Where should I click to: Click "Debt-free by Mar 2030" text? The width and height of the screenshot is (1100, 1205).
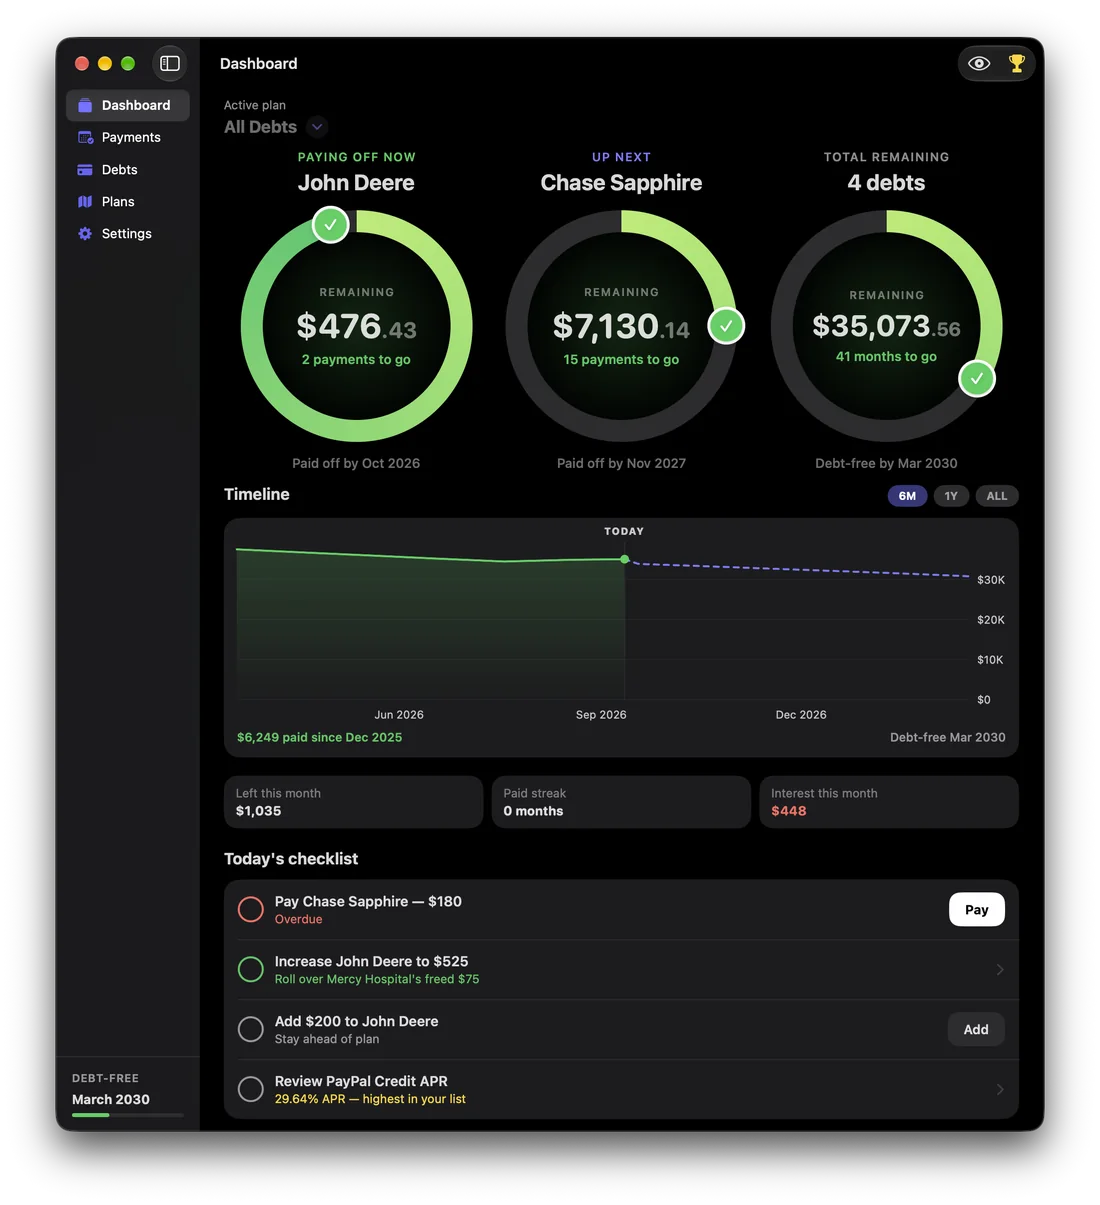point(886,463)
